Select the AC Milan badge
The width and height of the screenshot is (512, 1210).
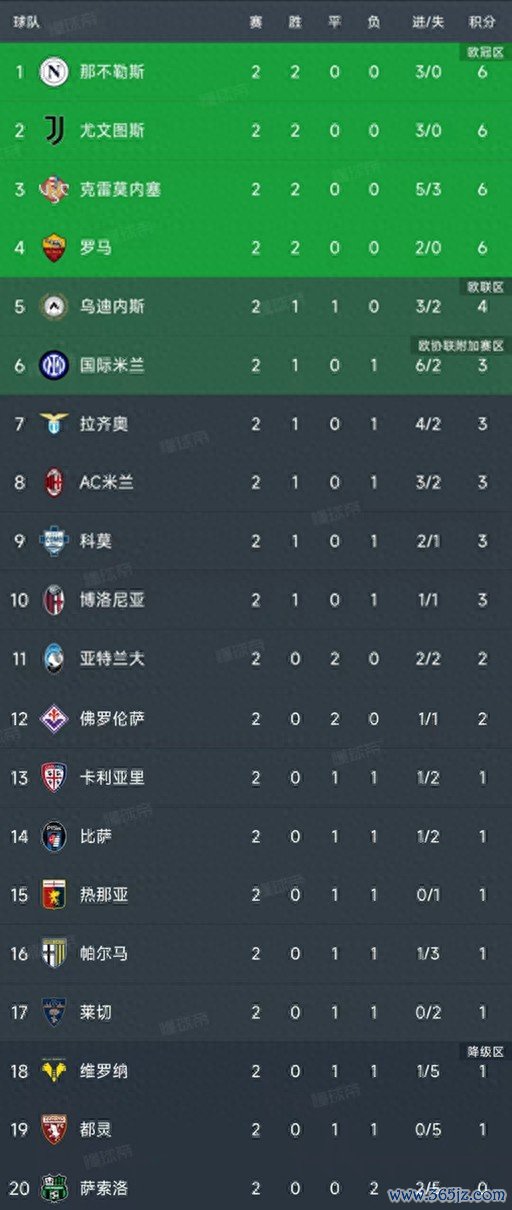[x=53, y=483]
